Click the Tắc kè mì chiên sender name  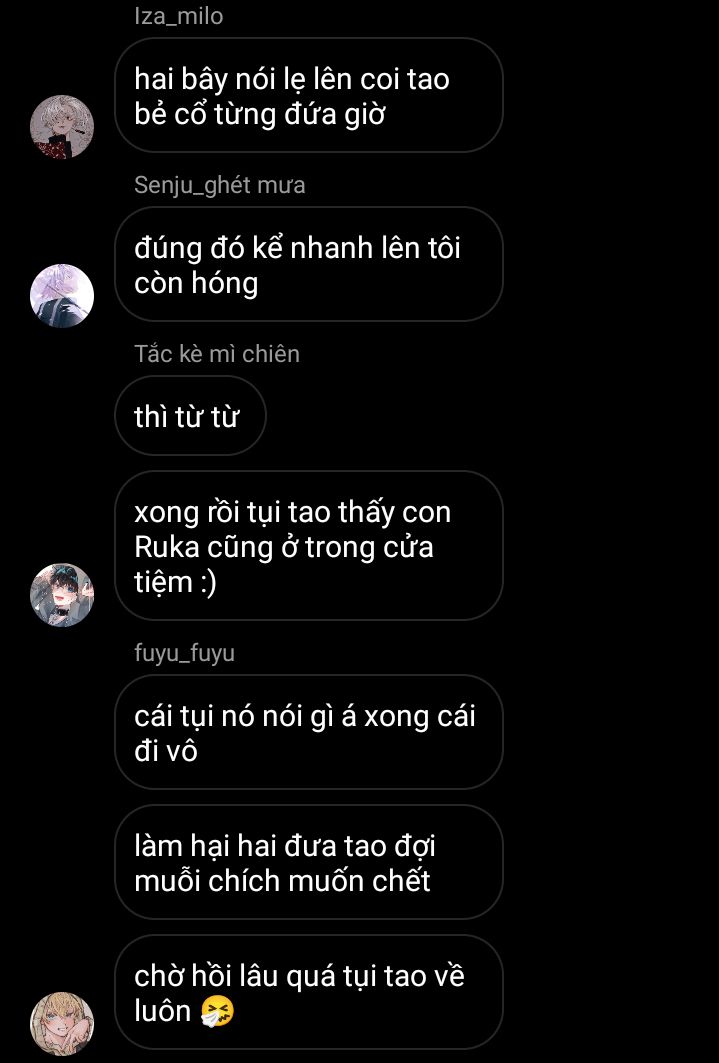(217, 354)
